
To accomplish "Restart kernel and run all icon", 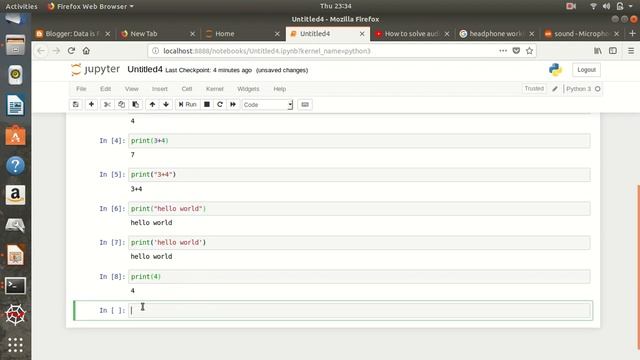I will [233, 104].
